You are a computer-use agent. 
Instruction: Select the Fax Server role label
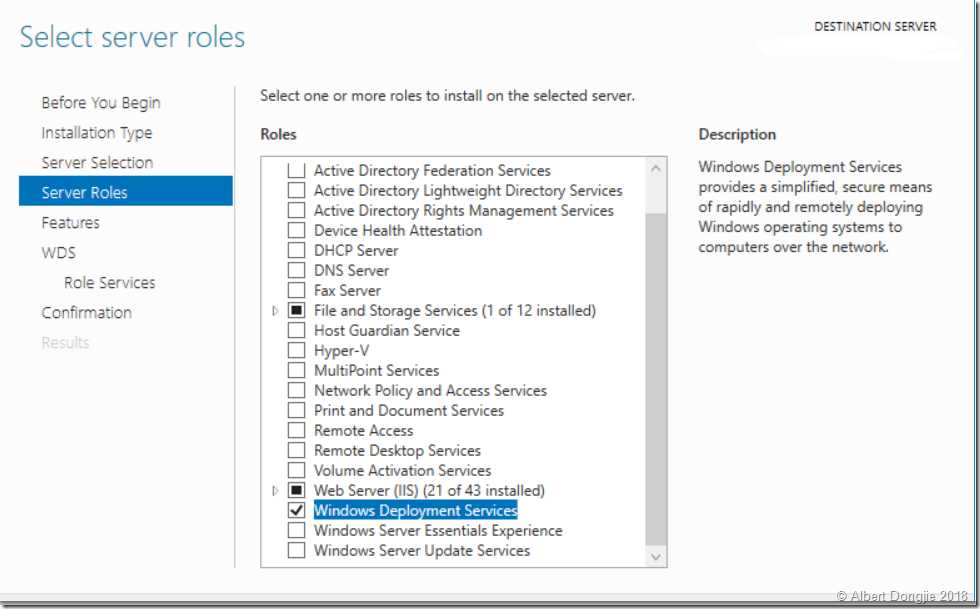348,290
